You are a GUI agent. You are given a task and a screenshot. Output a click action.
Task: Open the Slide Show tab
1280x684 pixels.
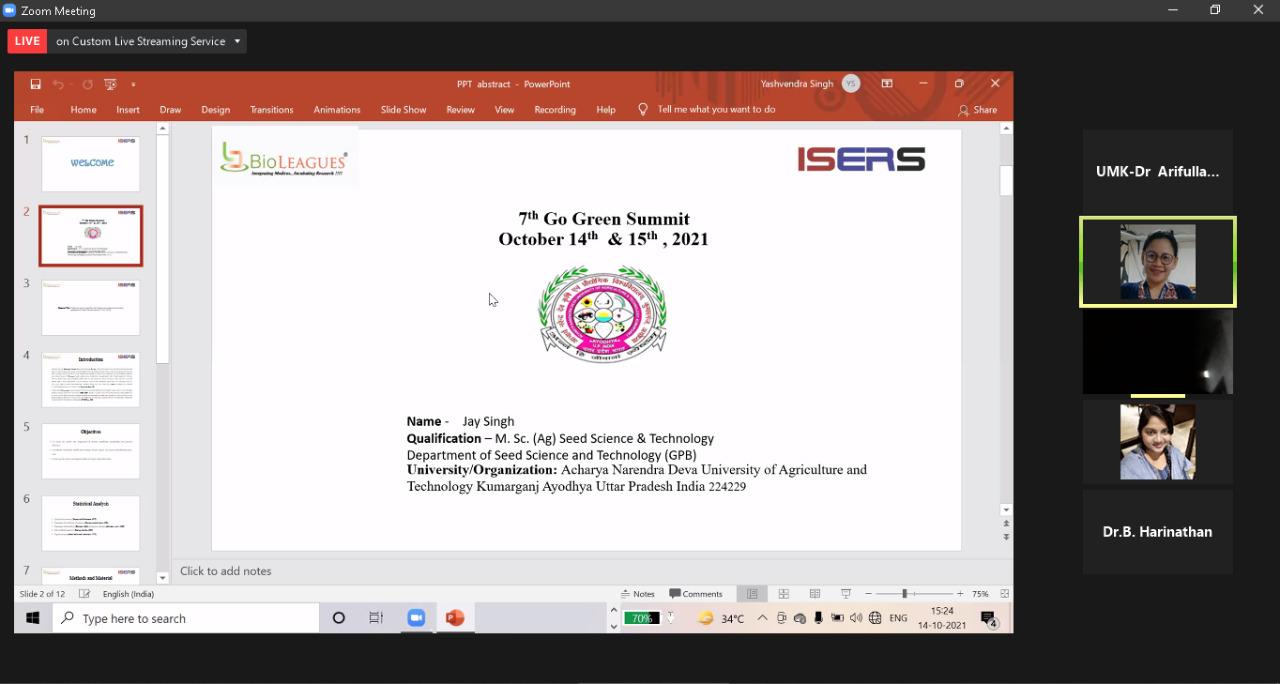(403, 110)
